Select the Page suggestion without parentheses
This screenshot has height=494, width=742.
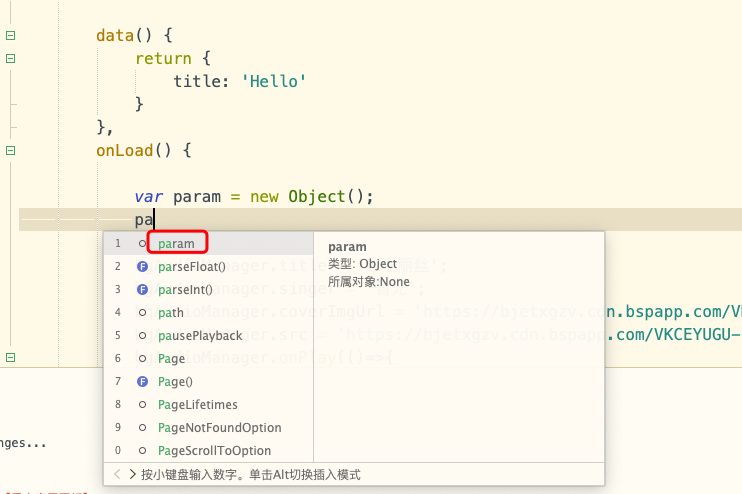[x=171, y=359]
